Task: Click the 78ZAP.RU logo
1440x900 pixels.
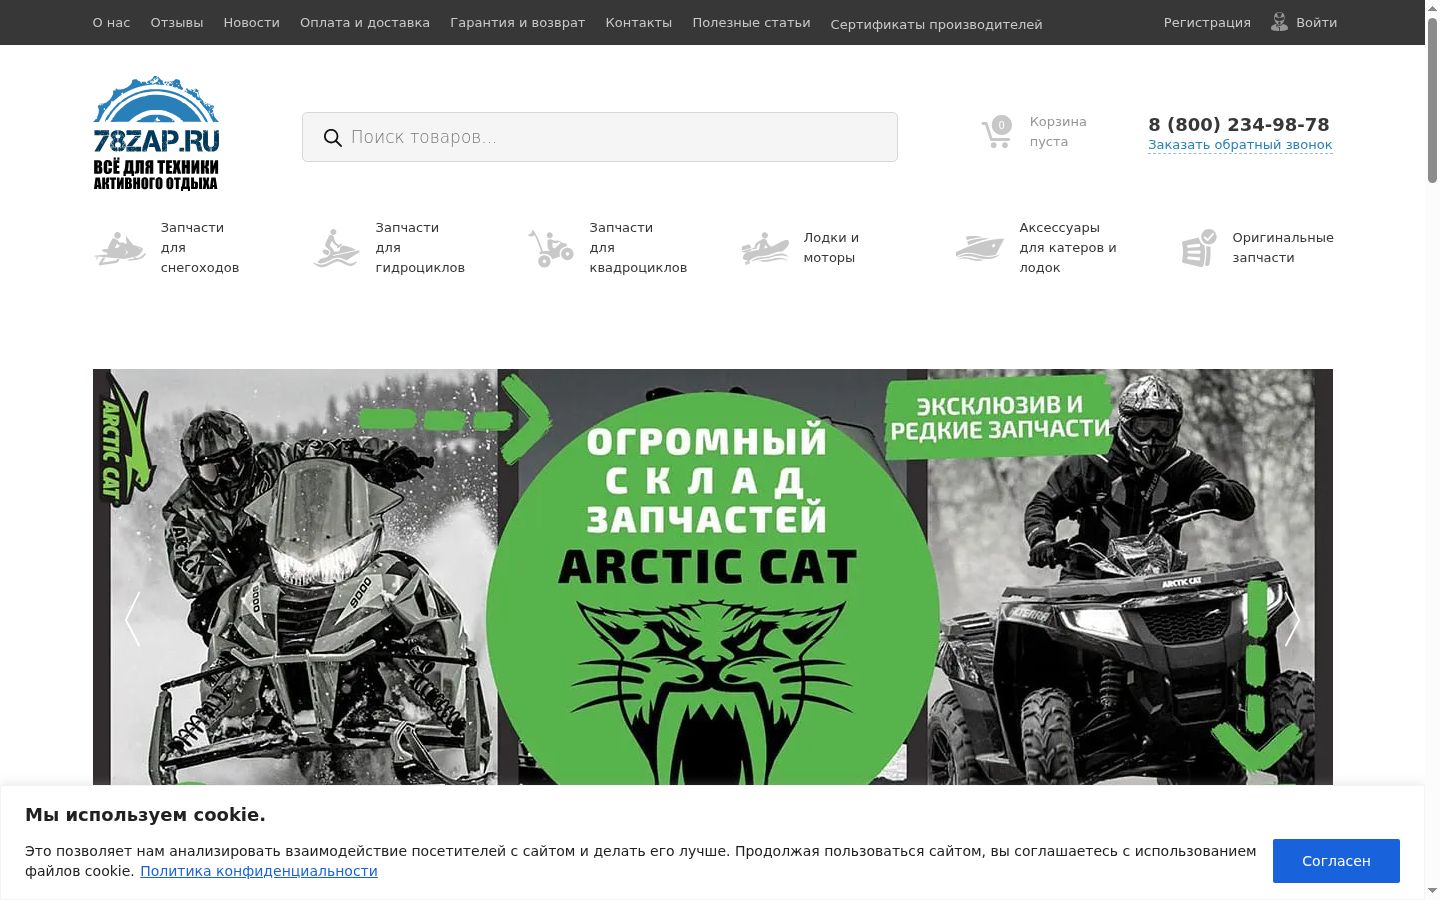Action: [156, 133]
